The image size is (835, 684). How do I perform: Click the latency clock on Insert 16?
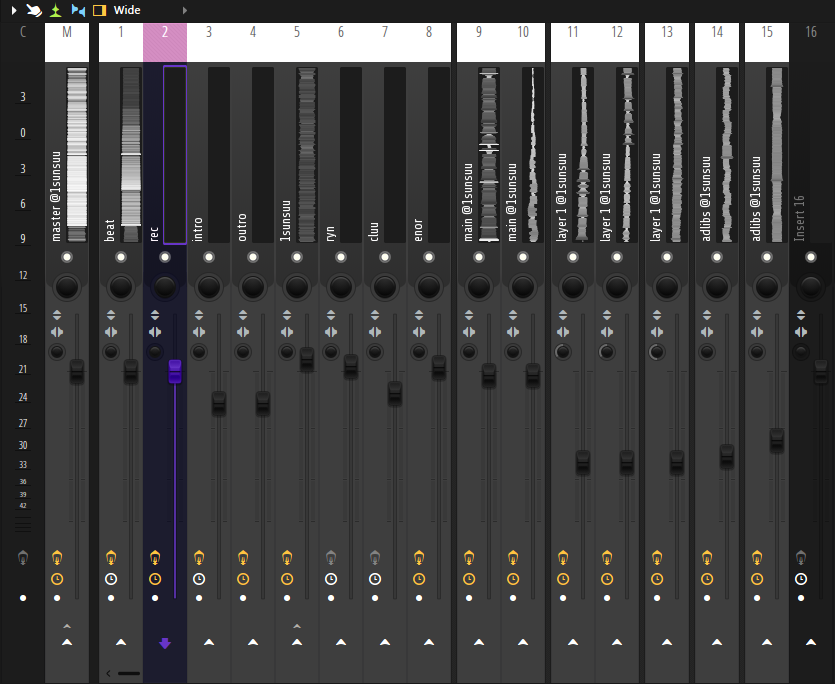pos(801,579)
